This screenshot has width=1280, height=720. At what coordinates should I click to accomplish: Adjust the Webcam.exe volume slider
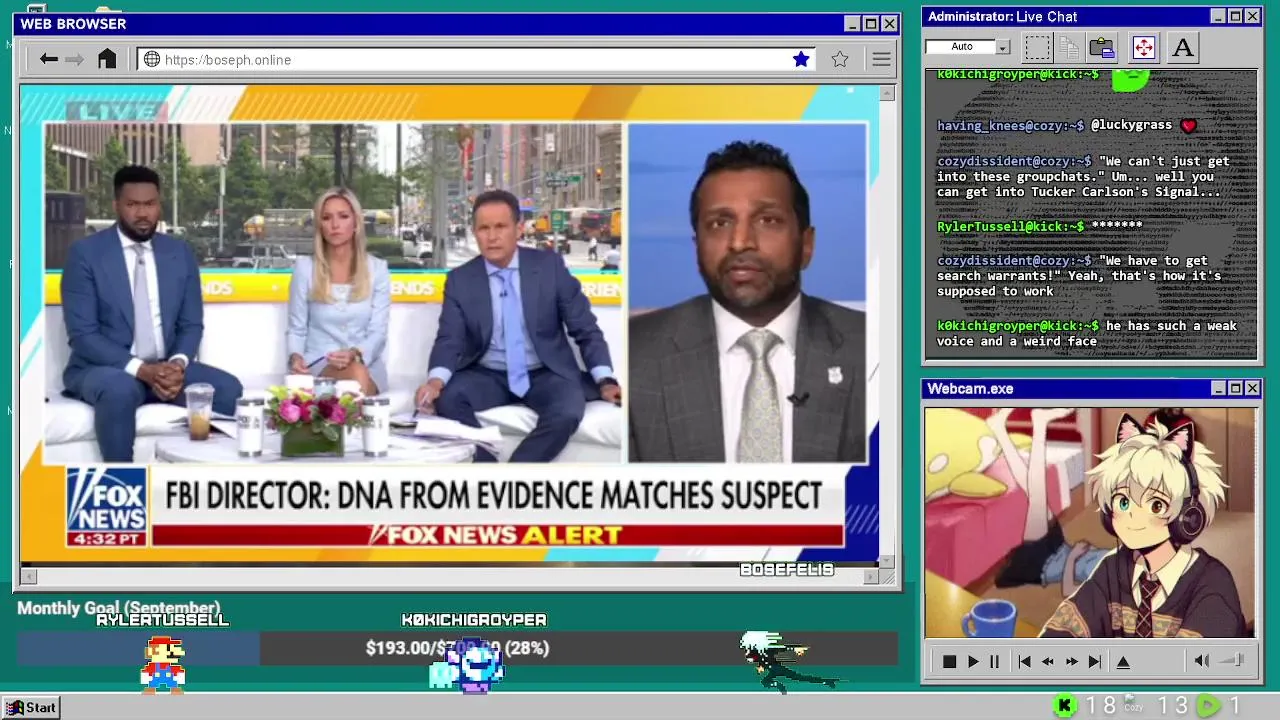1233,660
